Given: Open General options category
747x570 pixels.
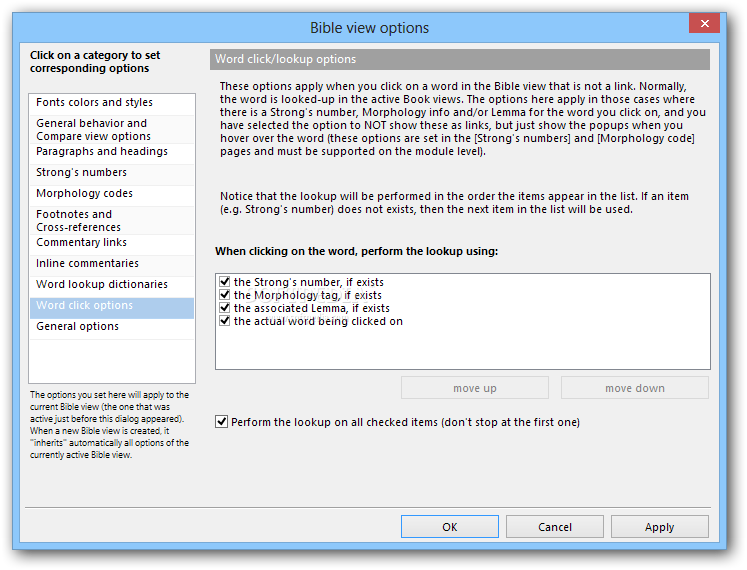Looking at the screenshot, I should [x=112, y=327].
